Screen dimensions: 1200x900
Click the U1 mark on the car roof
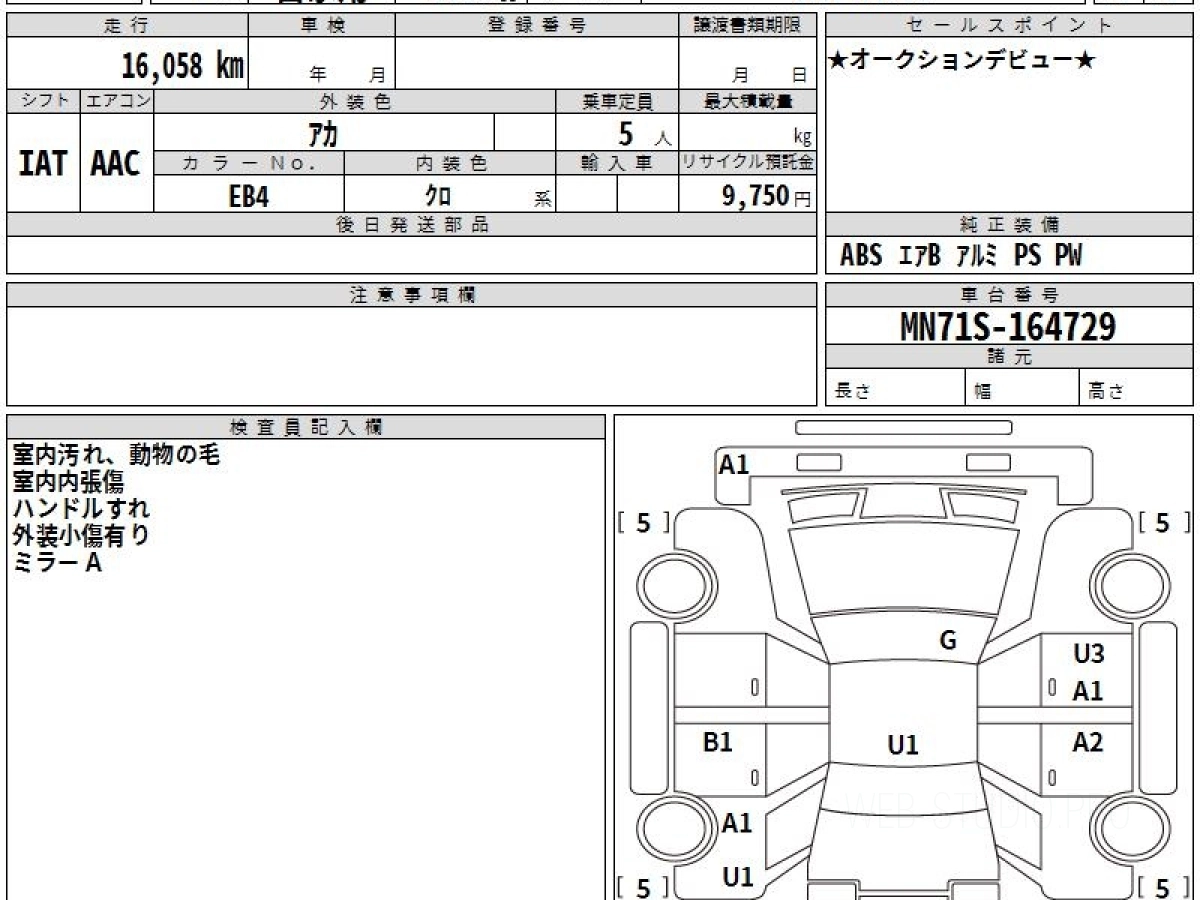tap(903, 744)
